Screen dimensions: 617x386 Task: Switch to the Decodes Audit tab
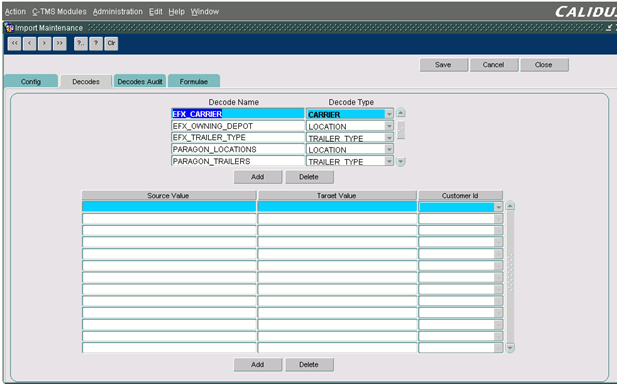click(140, 81)
